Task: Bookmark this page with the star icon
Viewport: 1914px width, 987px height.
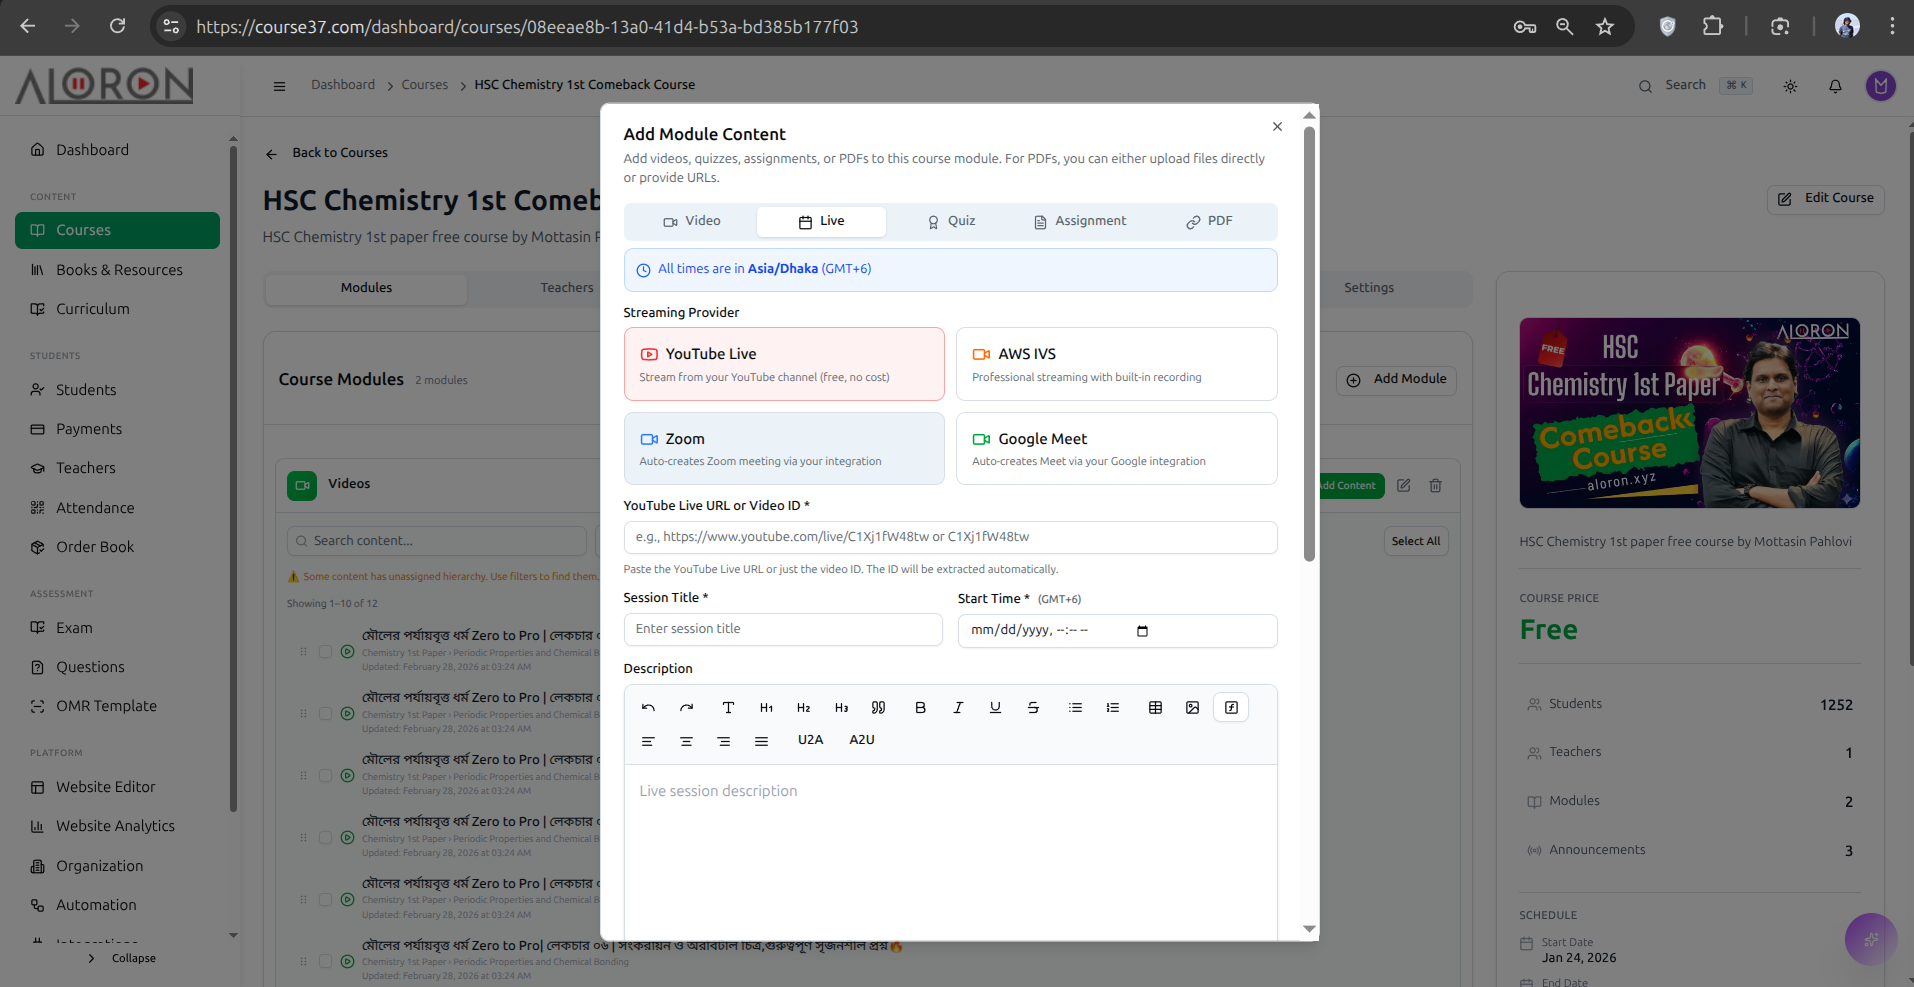Action: coord(1605,27)
